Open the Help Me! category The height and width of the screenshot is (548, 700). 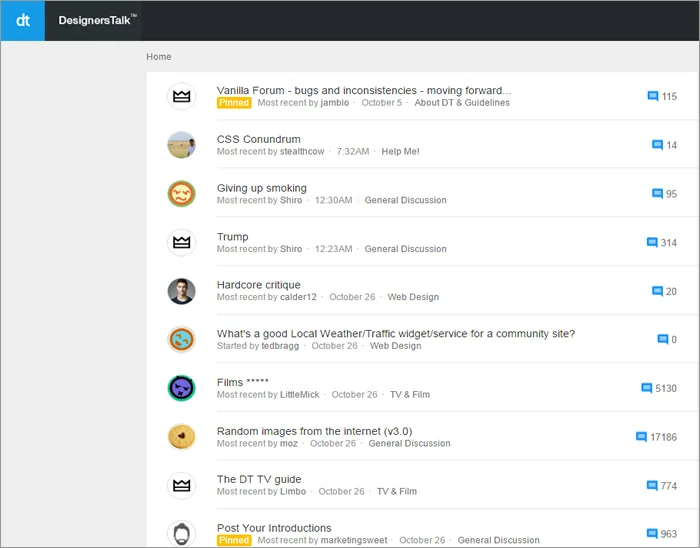pyautogui.click(x=400, y=151)
